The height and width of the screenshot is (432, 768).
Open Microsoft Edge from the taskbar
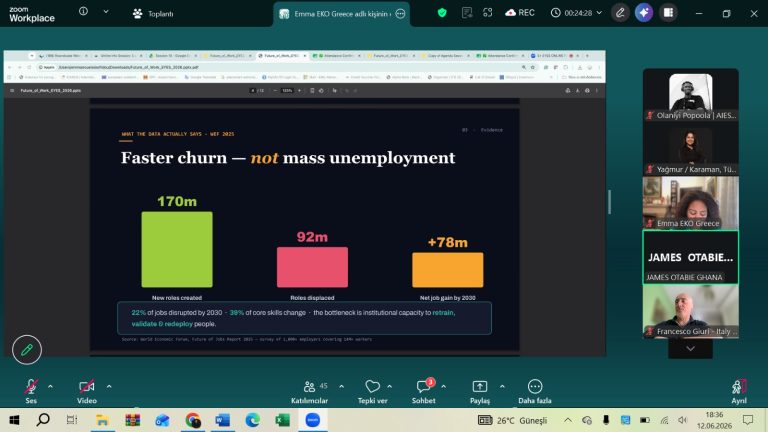pos(253,420)
